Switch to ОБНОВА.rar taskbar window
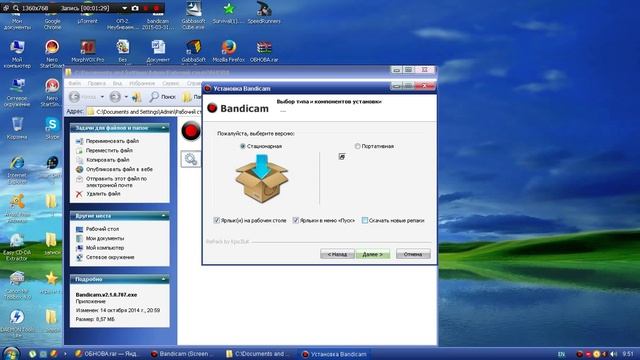The height and width of the screenshot is (360, 640). tap(107, 354)
